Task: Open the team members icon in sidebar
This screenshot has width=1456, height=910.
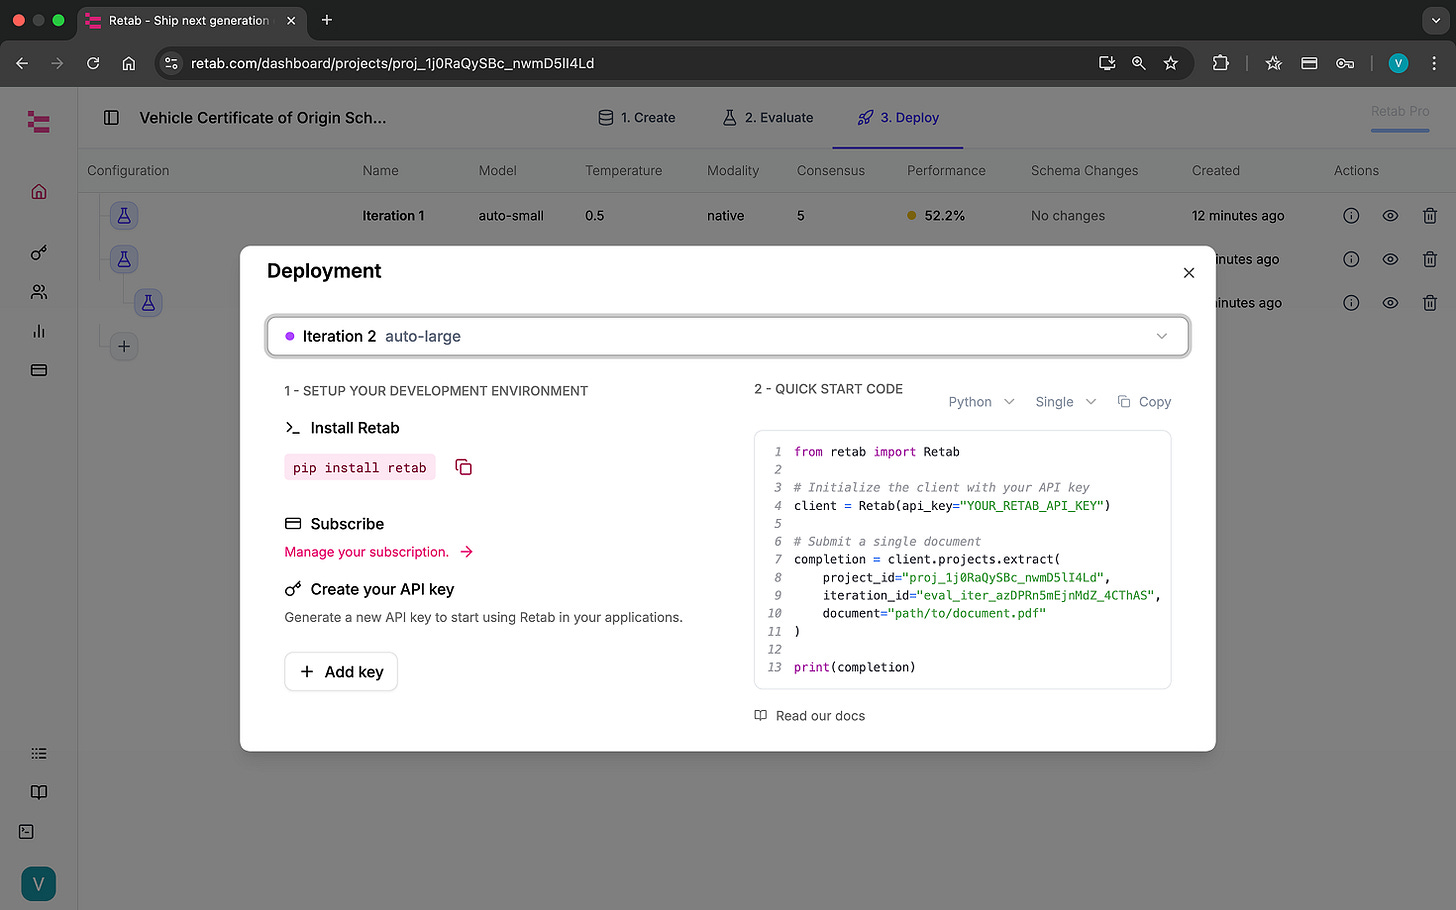Action: (39, 292)
